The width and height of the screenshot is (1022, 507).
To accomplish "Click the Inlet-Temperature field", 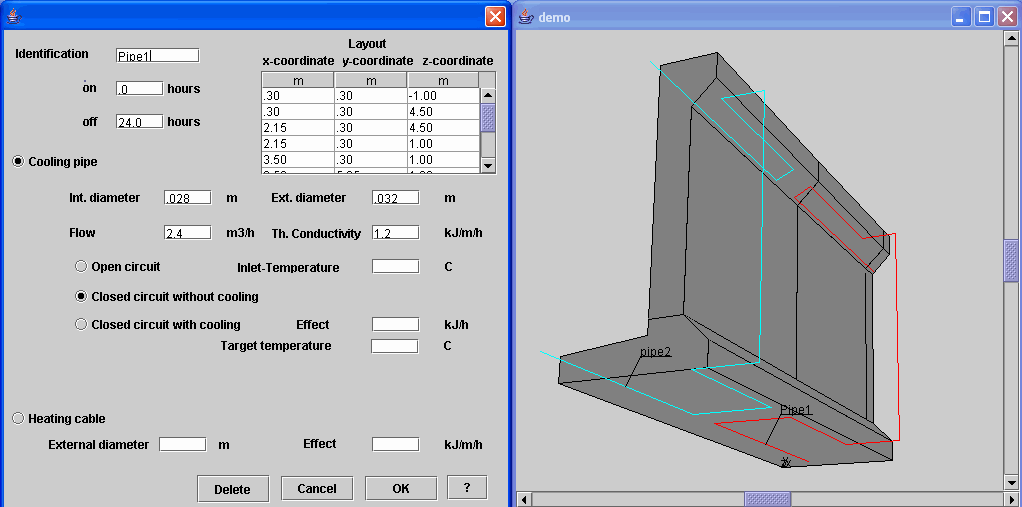I will [x=396, y=267].
